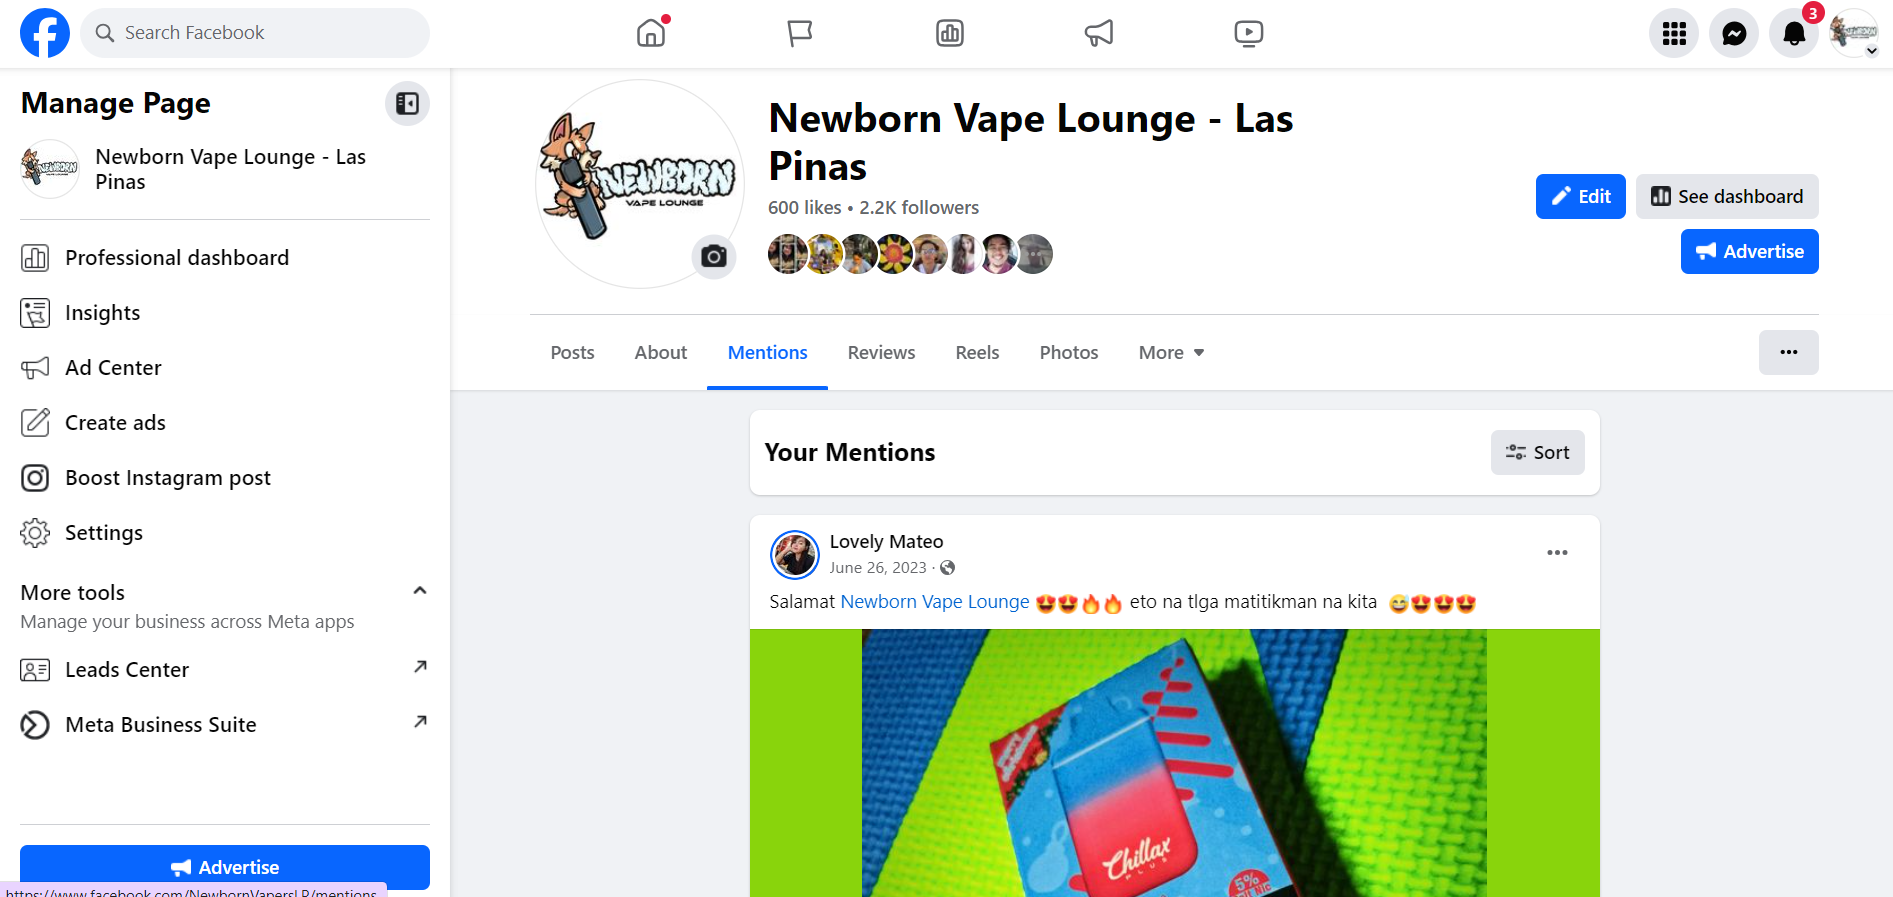Collapse the More tools section

pyautogui.click(x=420, y=591)
